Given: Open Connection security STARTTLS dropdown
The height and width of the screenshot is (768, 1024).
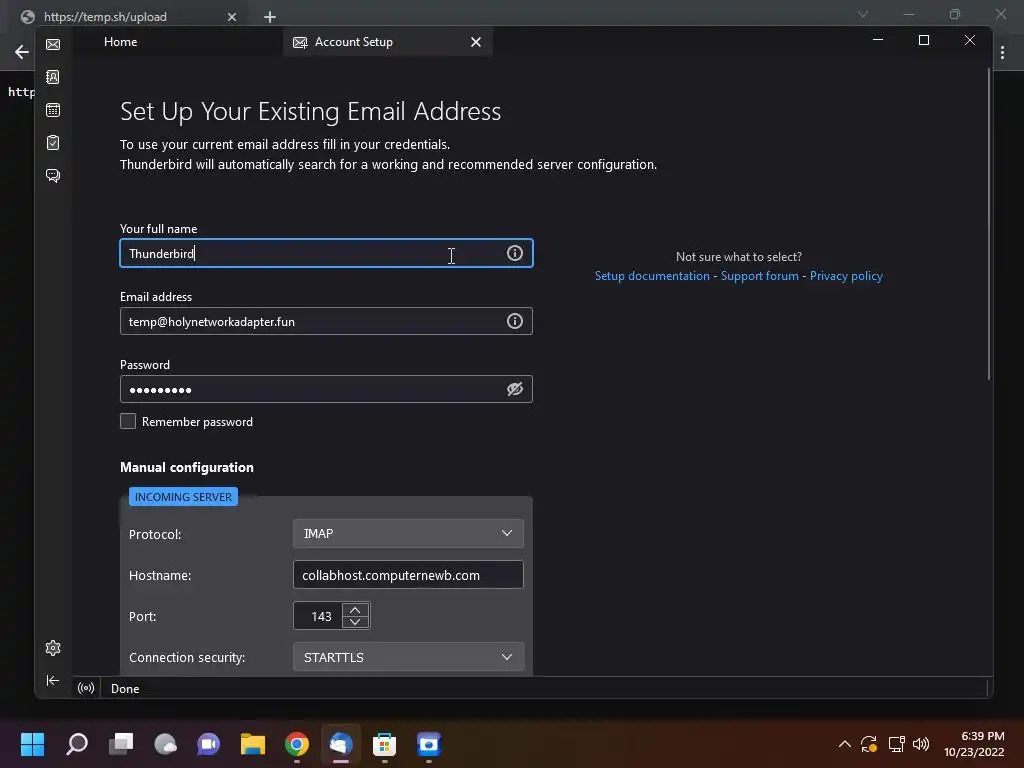Looking at the screenshot, I should click(408, 657).
